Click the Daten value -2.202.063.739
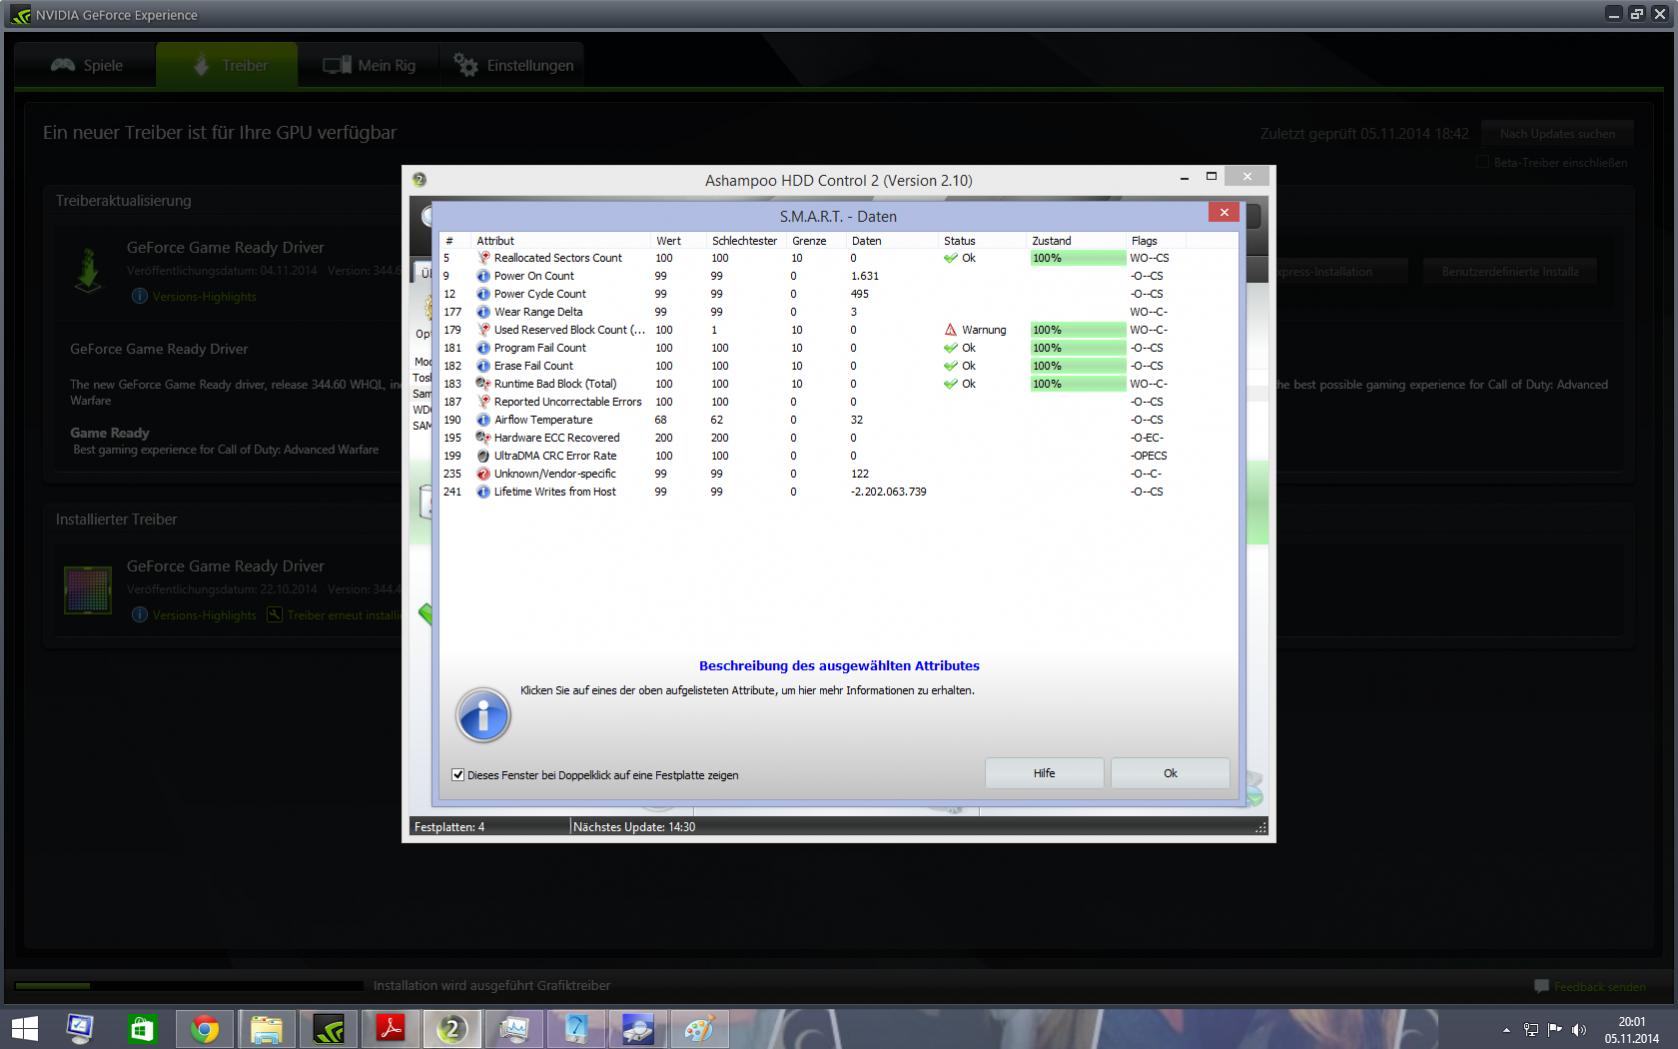Viewport: 1678px width, 1049px height. 888,492
